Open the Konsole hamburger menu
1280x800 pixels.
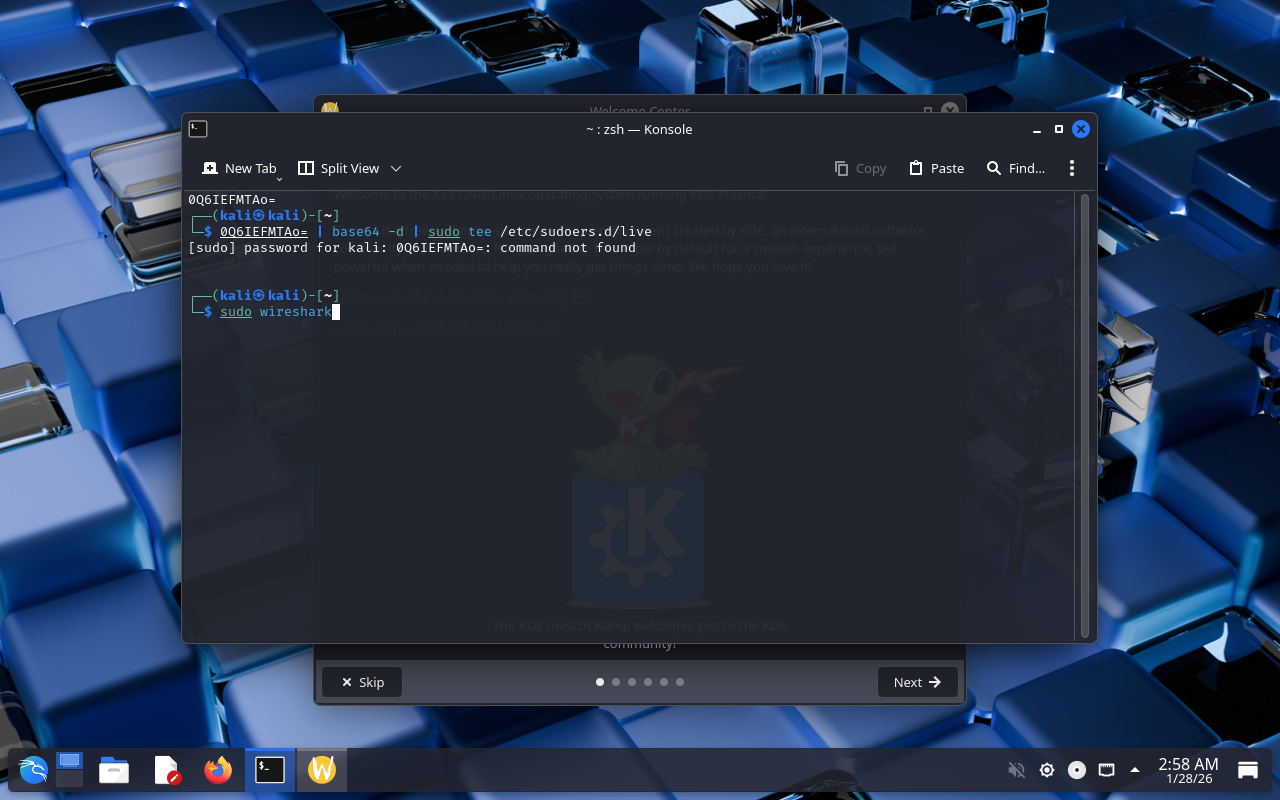tap(1071, 168)
